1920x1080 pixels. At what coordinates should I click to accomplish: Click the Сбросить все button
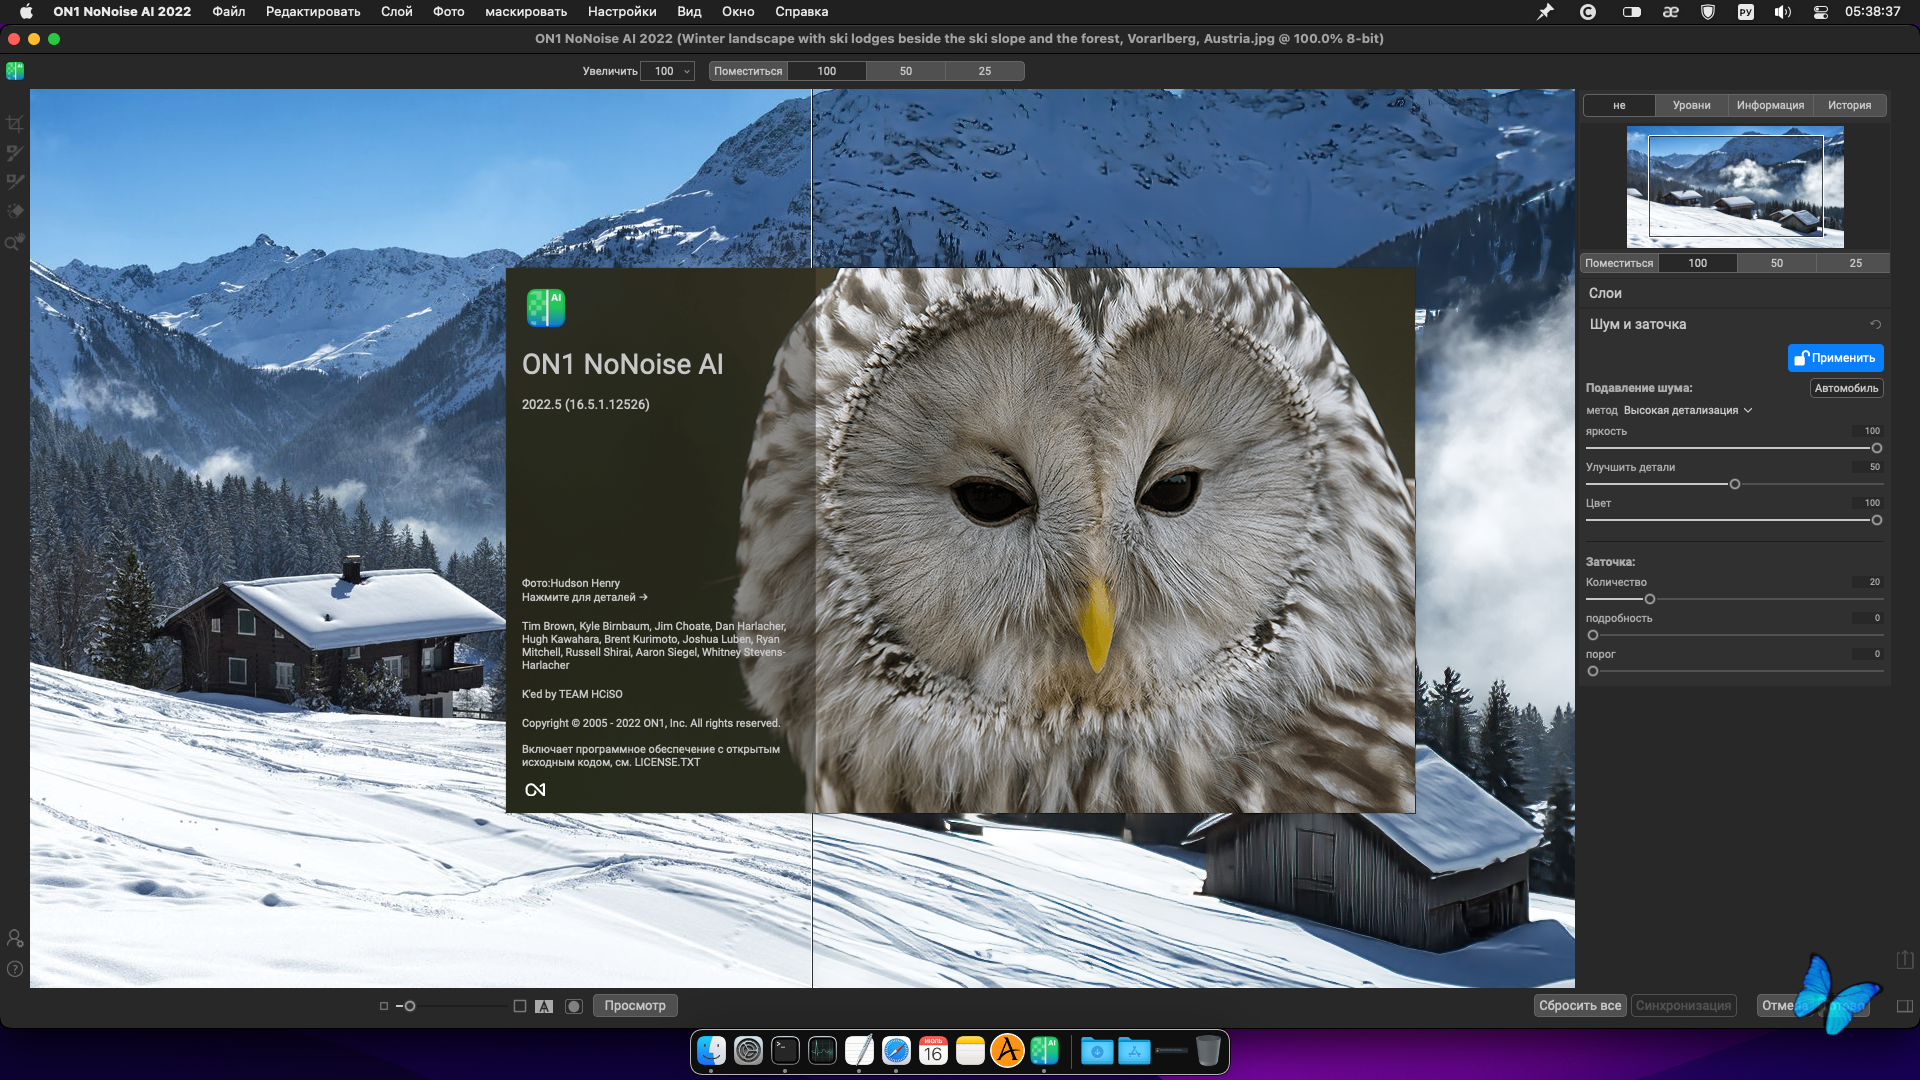pyautogui.click(x=1579, y=1006)
